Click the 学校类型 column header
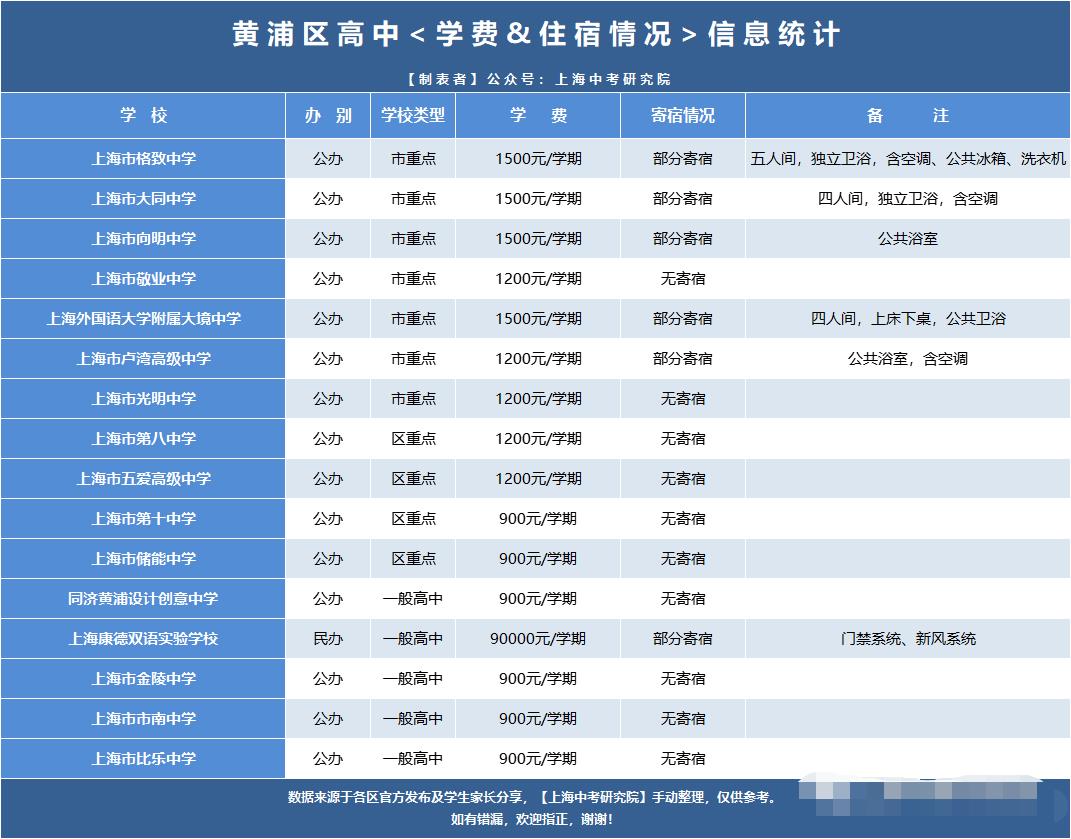This screenshot has width=1071, height=839. click(x=413, y=116)
